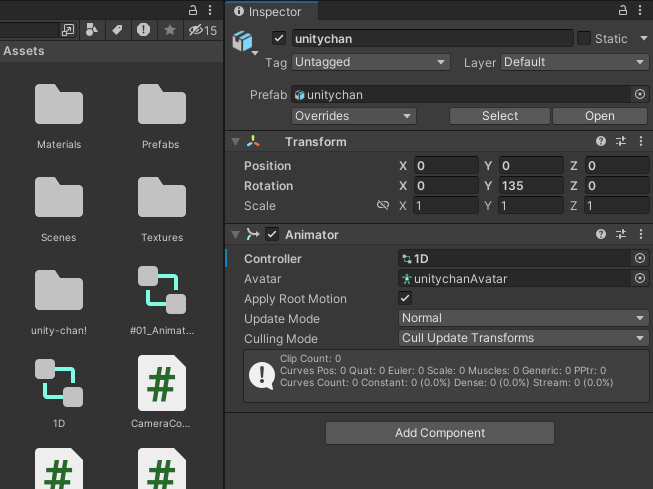This screenshot has width=653, height=489.
Task: Click the Assets breadcrumb label
Action: coord(24,51)
